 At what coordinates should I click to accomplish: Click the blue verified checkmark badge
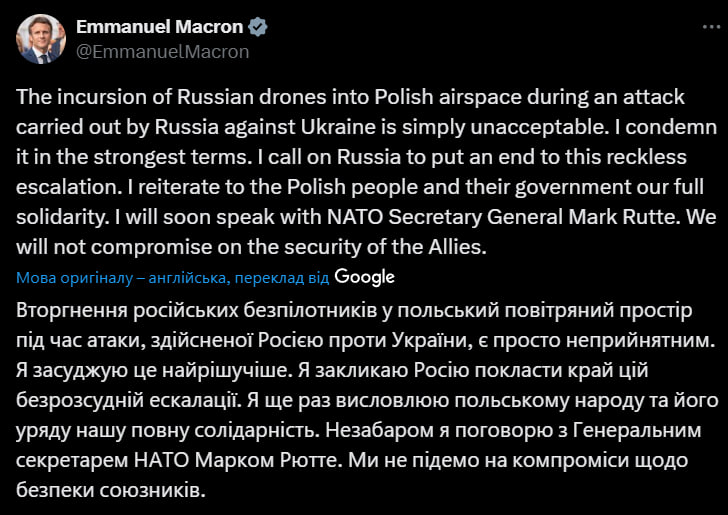click(x=255, y=26)
